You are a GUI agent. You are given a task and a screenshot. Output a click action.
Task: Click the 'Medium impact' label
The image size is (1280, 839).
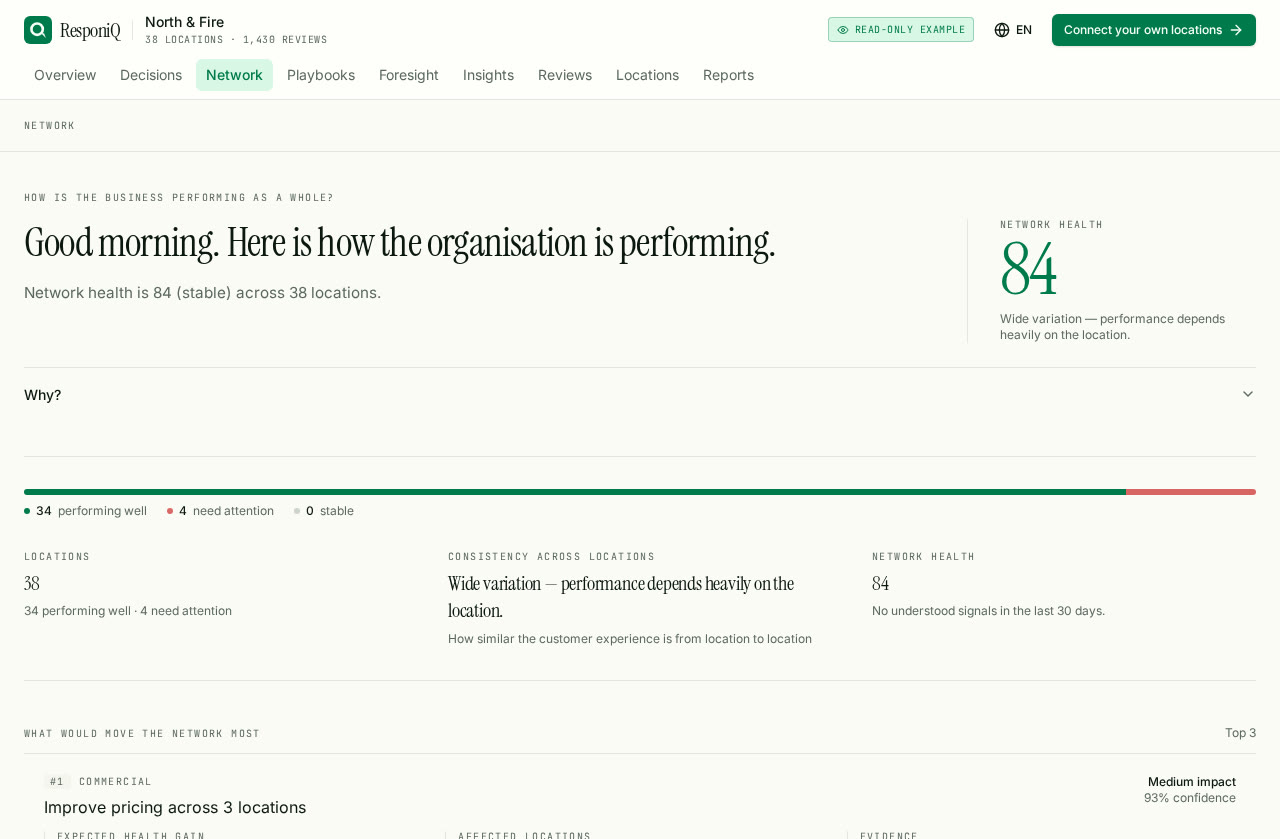click(x=1192, y=782)
